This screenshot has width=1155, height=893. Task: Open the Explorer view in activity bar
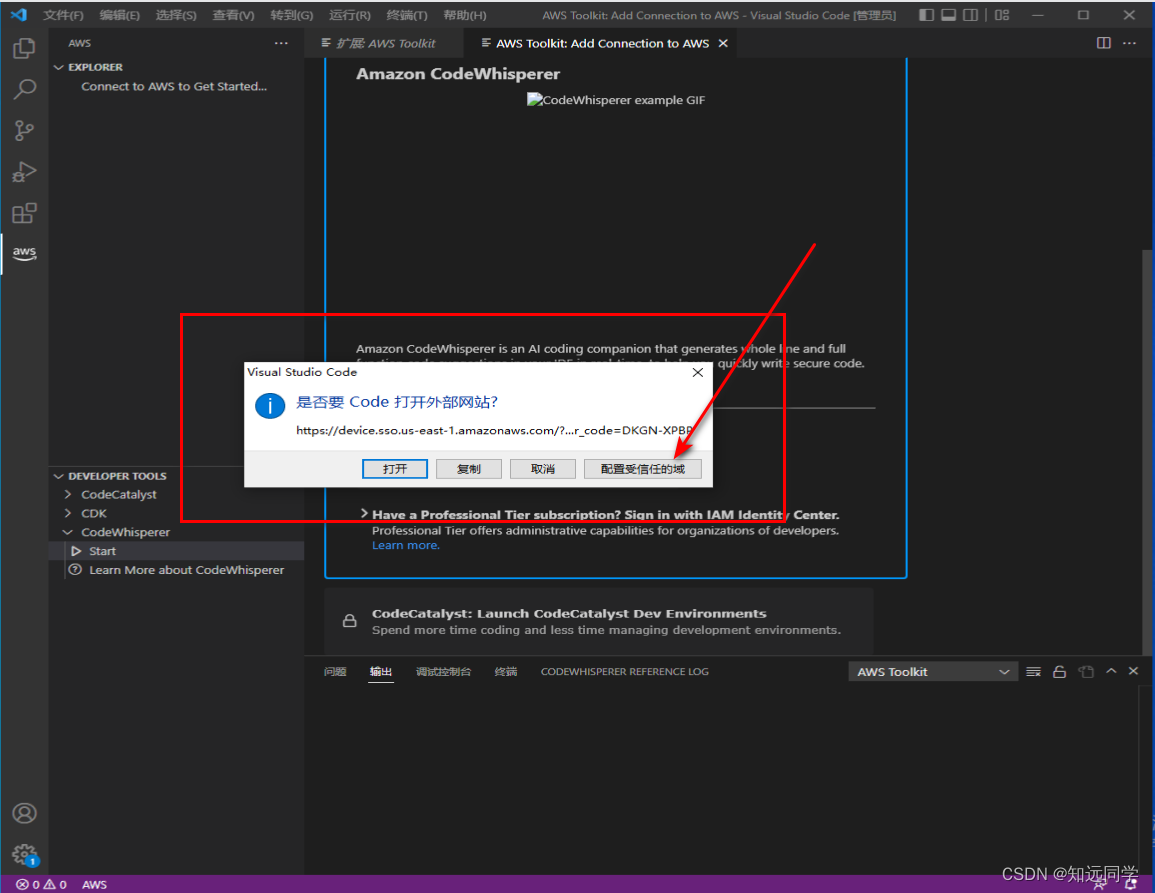pos(24,49)
